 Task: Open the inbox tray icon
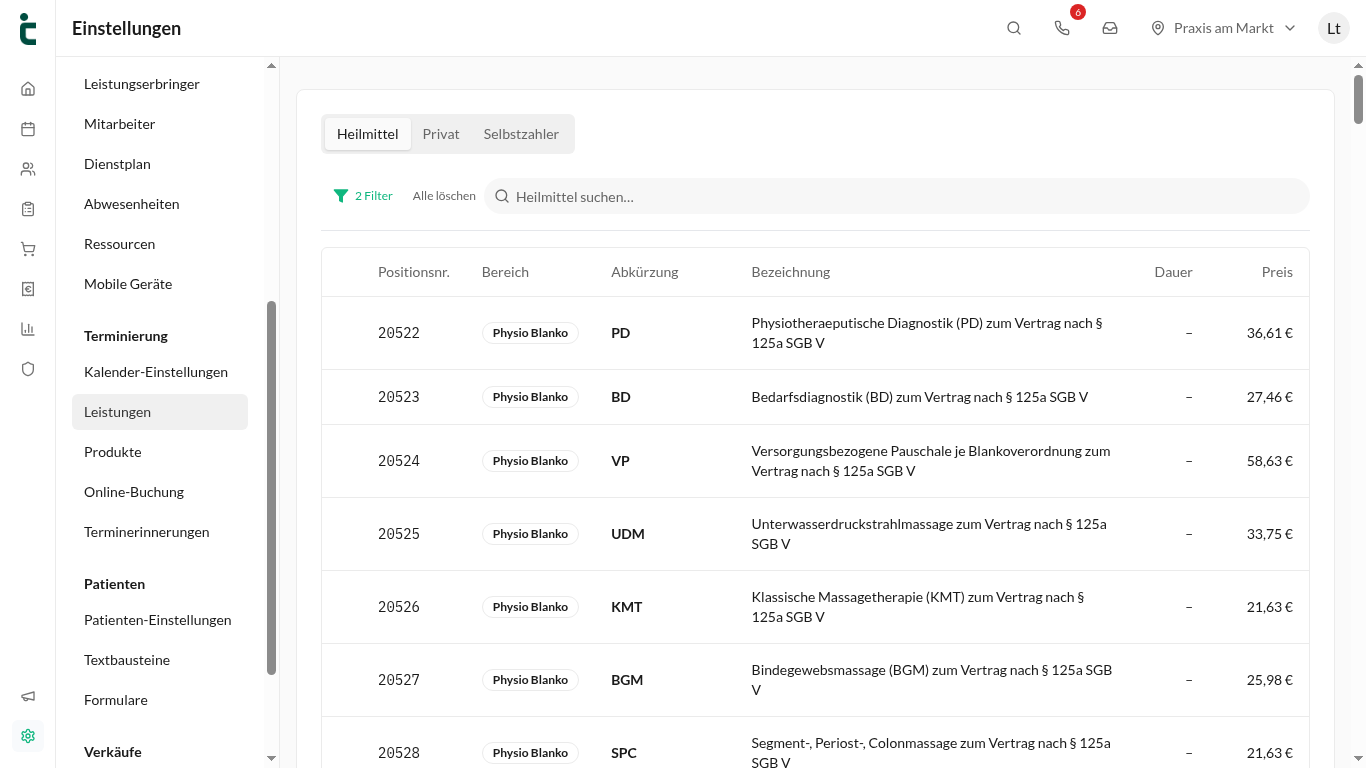[1110, 28]
